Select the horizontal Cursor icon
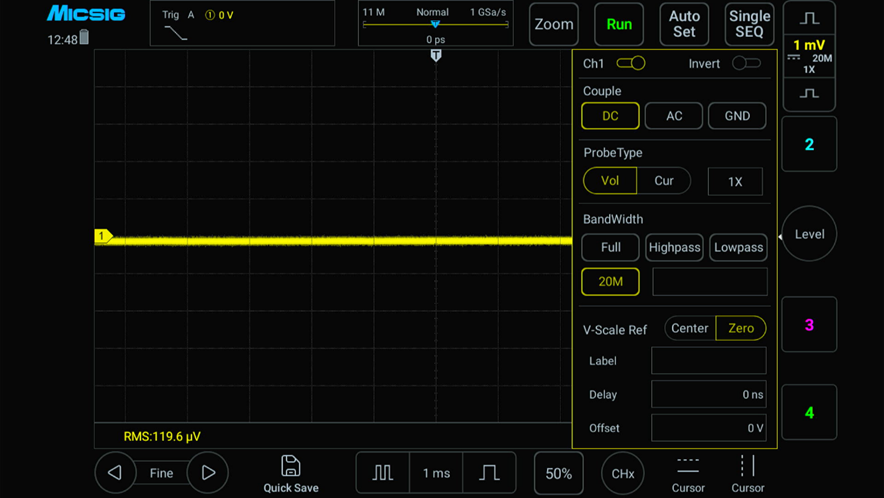The image size is (884, 498). click(688, 466)
